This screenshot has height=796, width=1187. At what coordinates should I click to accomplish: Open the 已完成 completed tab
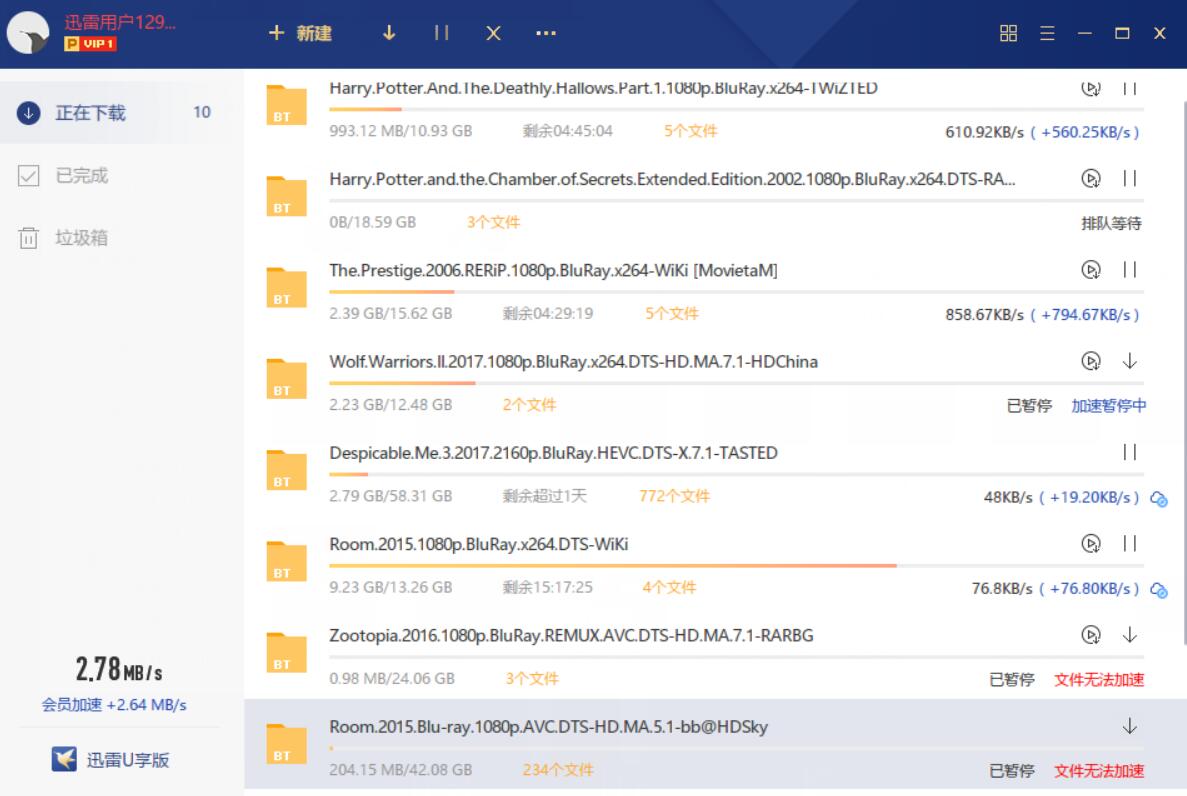click(x=81, y=176)
